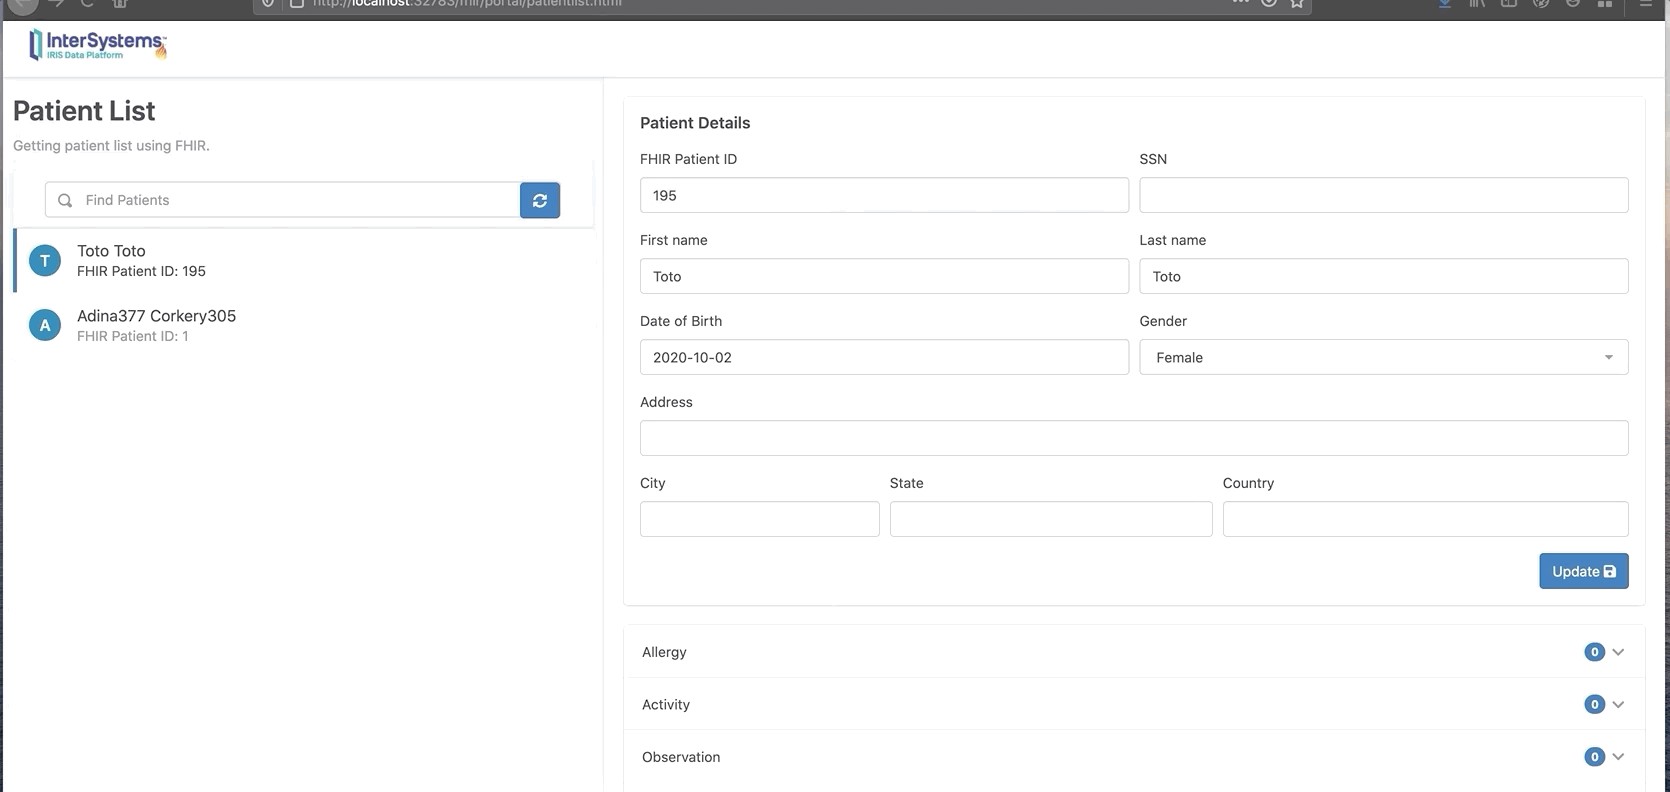Viewport: 1670px width, 792px height.
Task: Select patient Adina377 Corkery305 in list
Action: click(x=304, y=325)
